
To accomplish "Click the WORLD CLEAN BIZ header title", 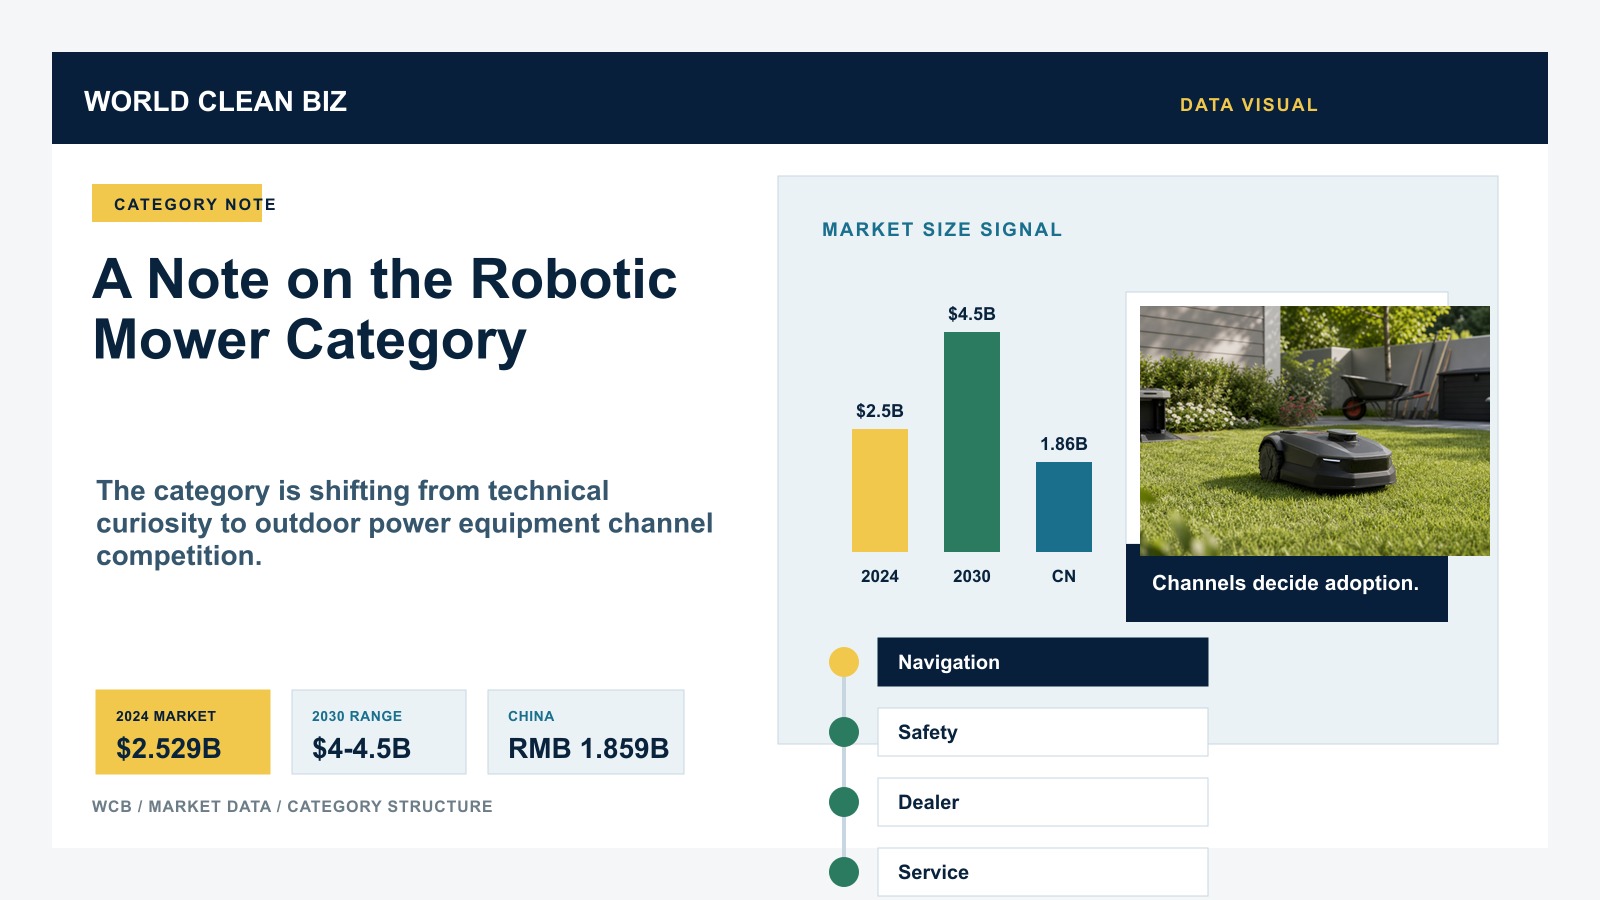I will (x=215, y=101).
